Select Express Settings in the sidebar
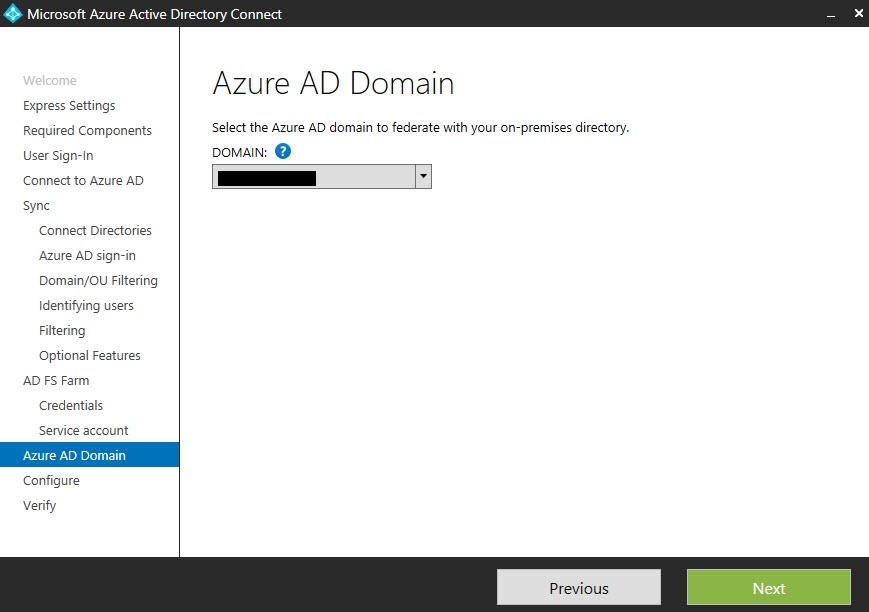The image size is (869, 612). coord(69,106)
